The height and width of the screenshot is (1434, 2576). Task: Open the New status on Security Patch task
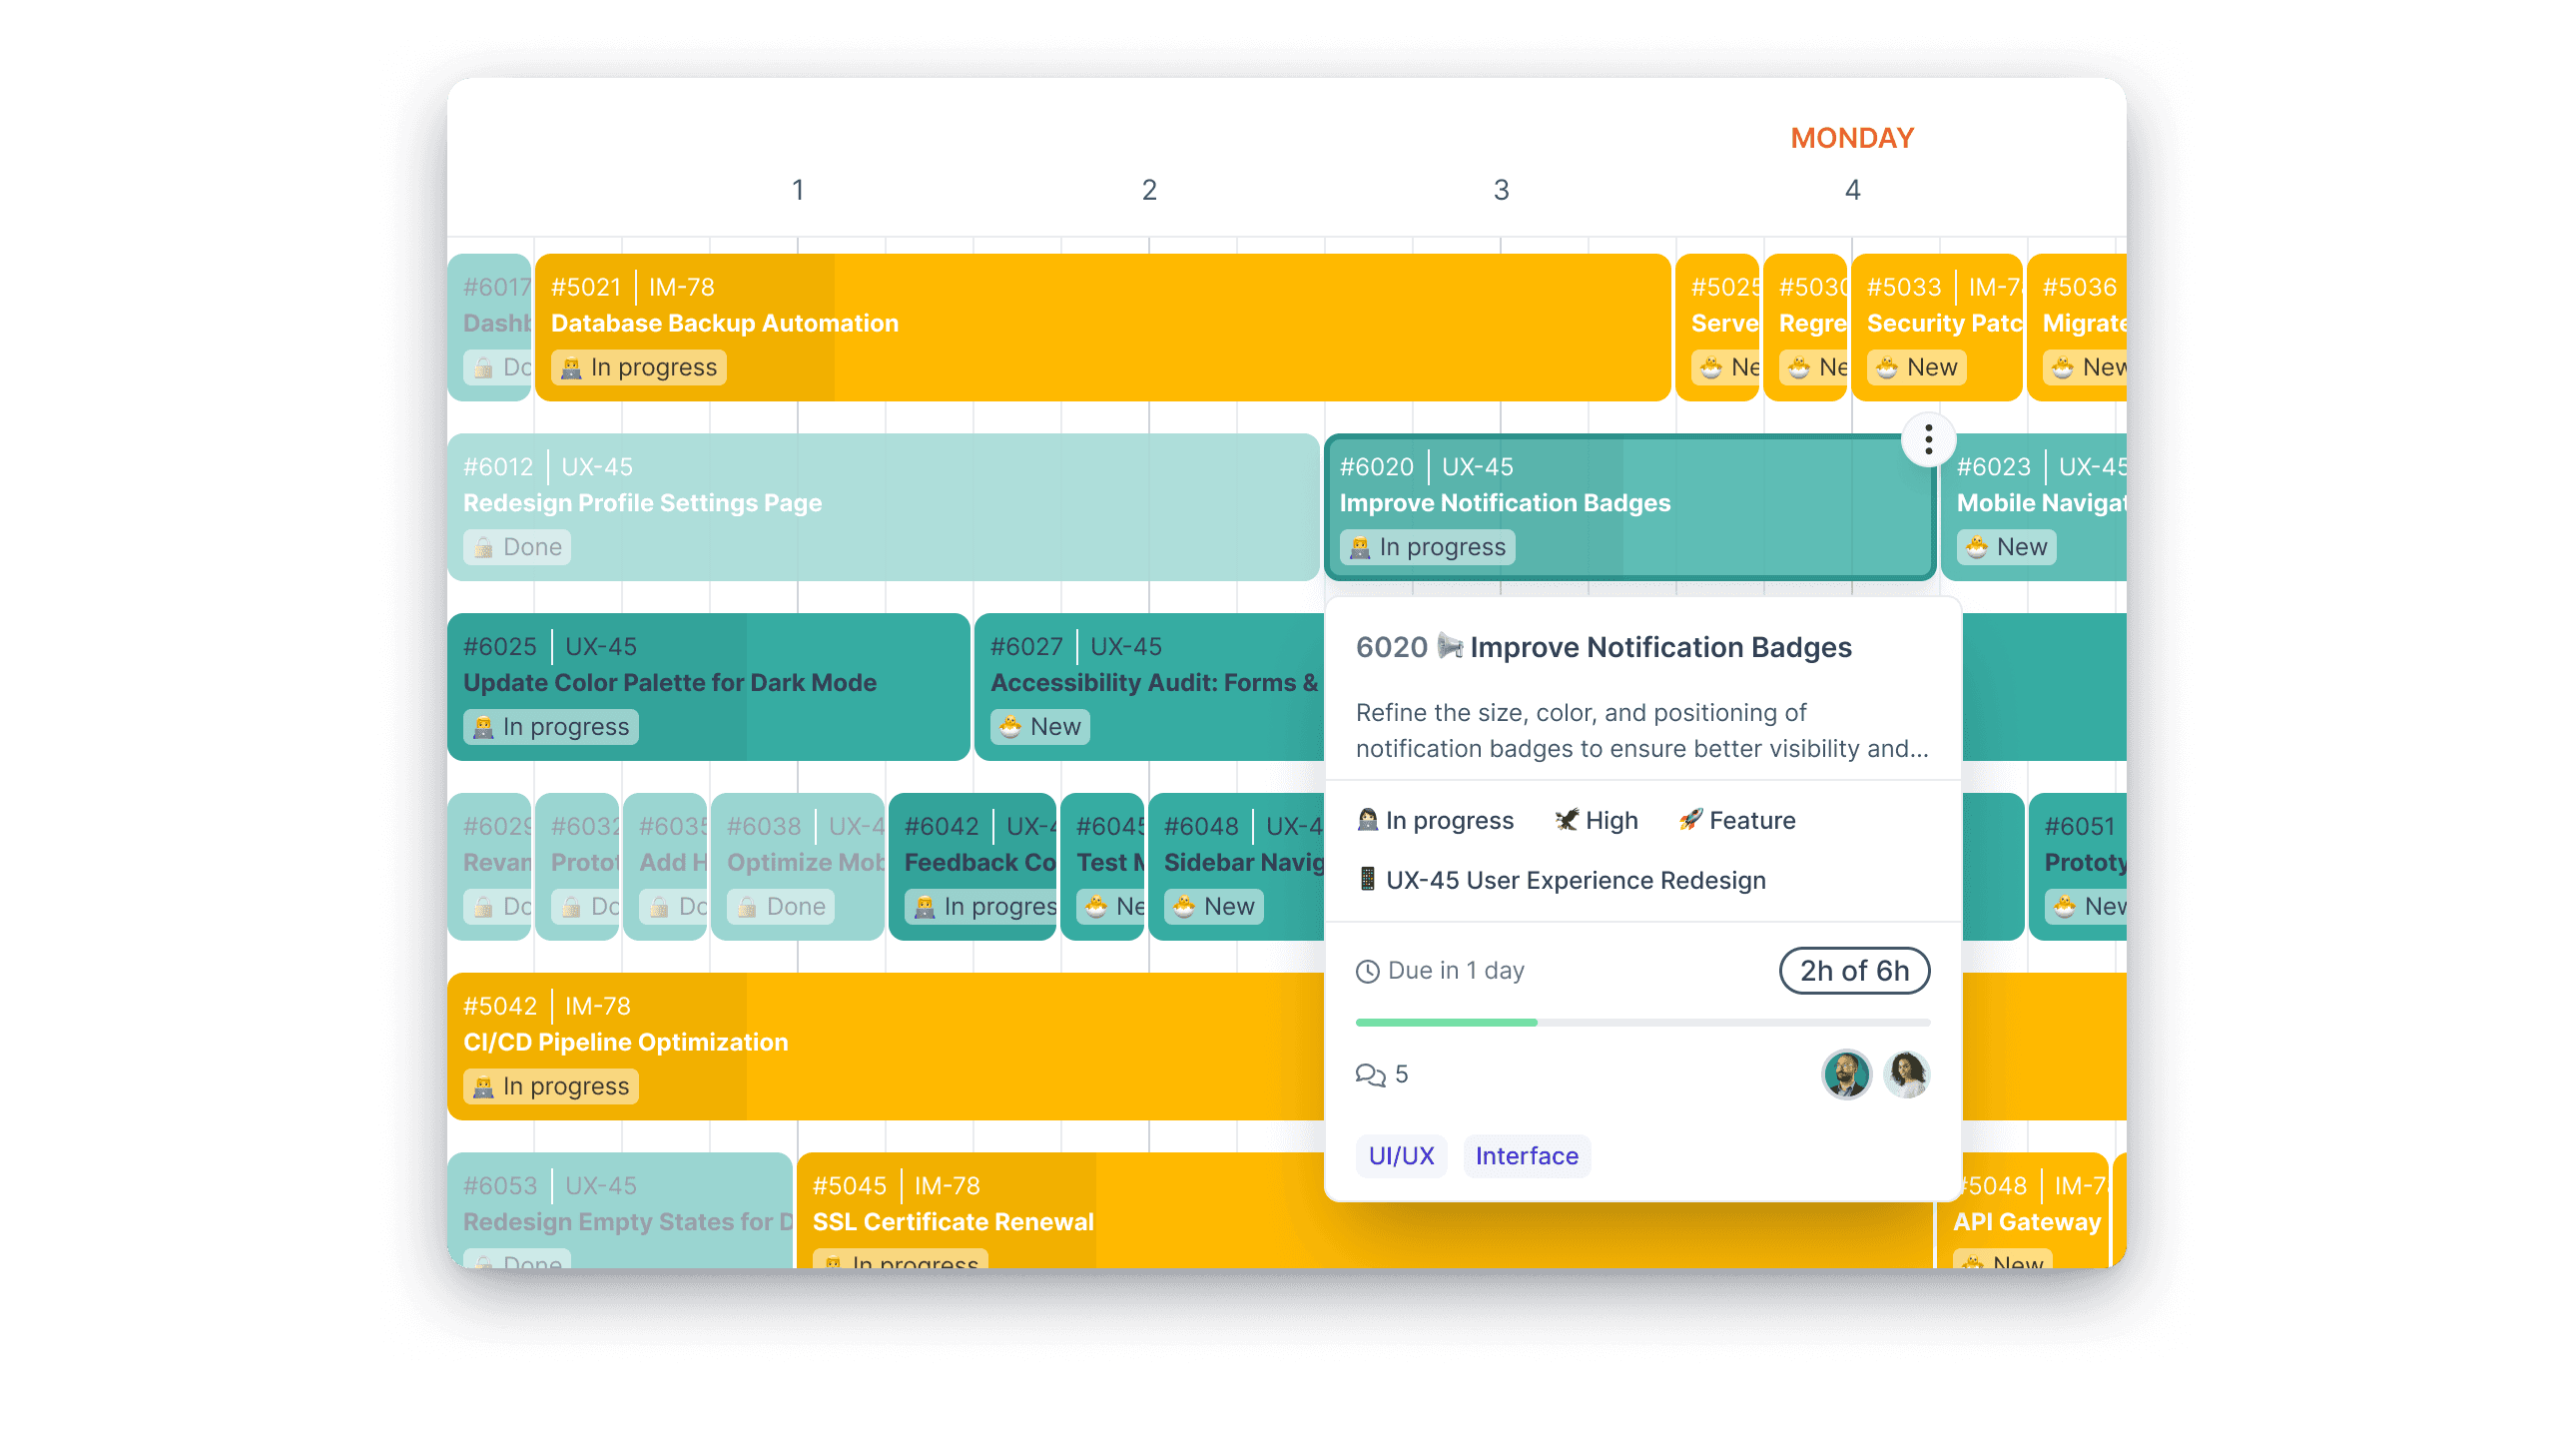pyautogui.click(x=1917, y=367)
